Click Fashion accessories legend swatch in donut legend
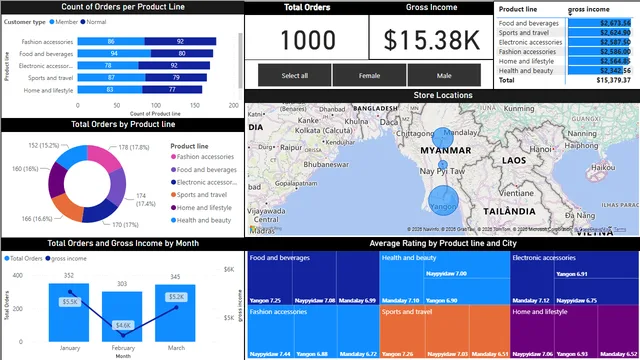This screenshot has height=360, width=640. click(x=173, y=157)
